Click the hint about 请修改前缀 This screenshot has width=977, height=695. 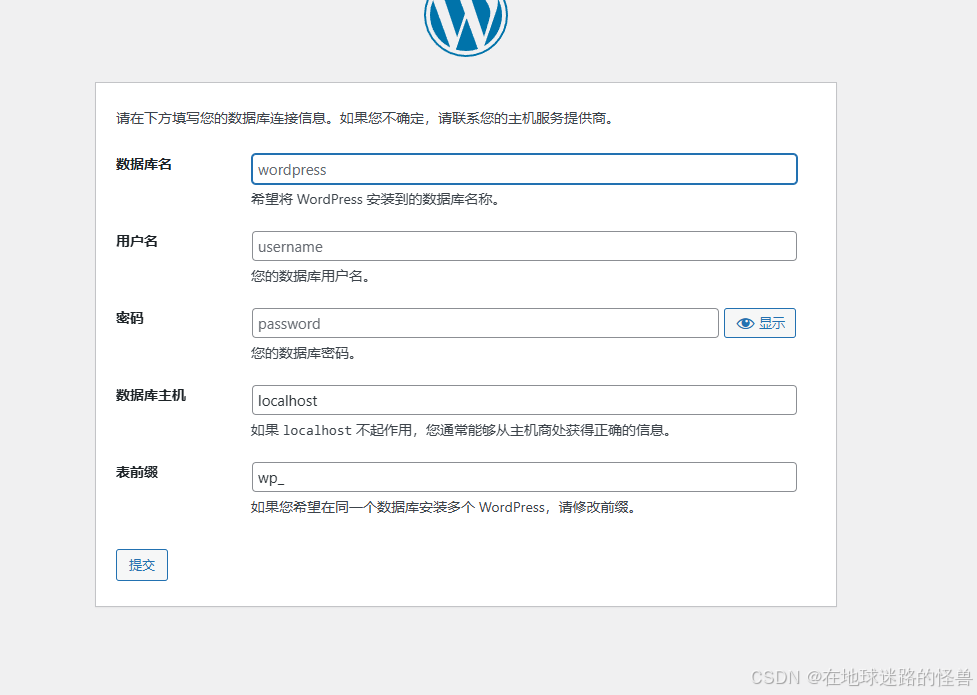coord(444,507)
